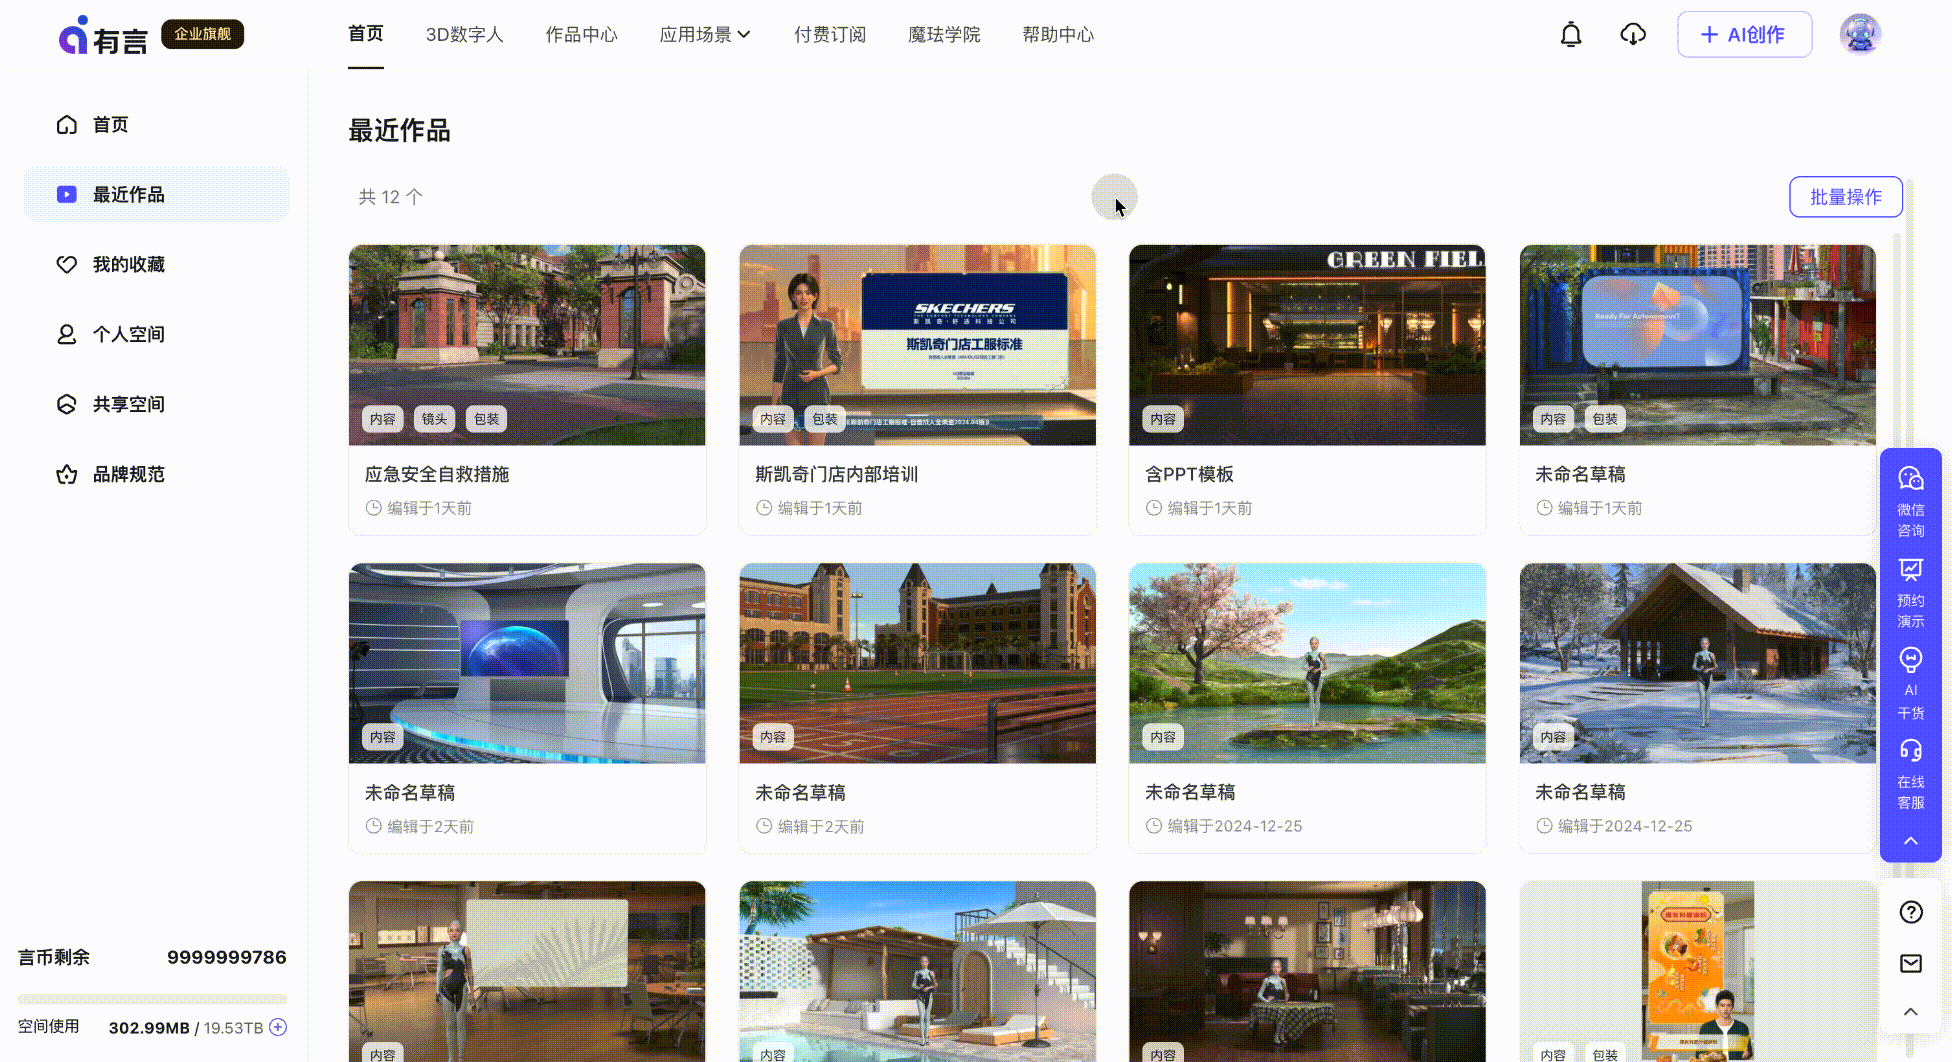Open the user avatar menu
This screenshot has width=1952, height=1062.
coord(1860,35)
